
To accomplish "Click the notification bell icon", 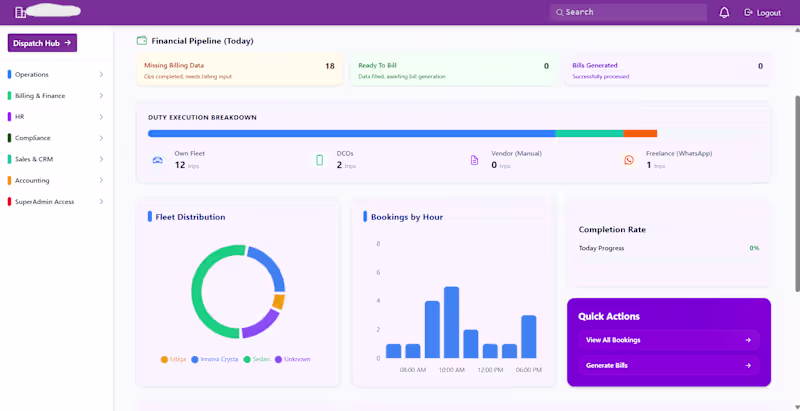I will pyautogui.click(x=724, y=13).
